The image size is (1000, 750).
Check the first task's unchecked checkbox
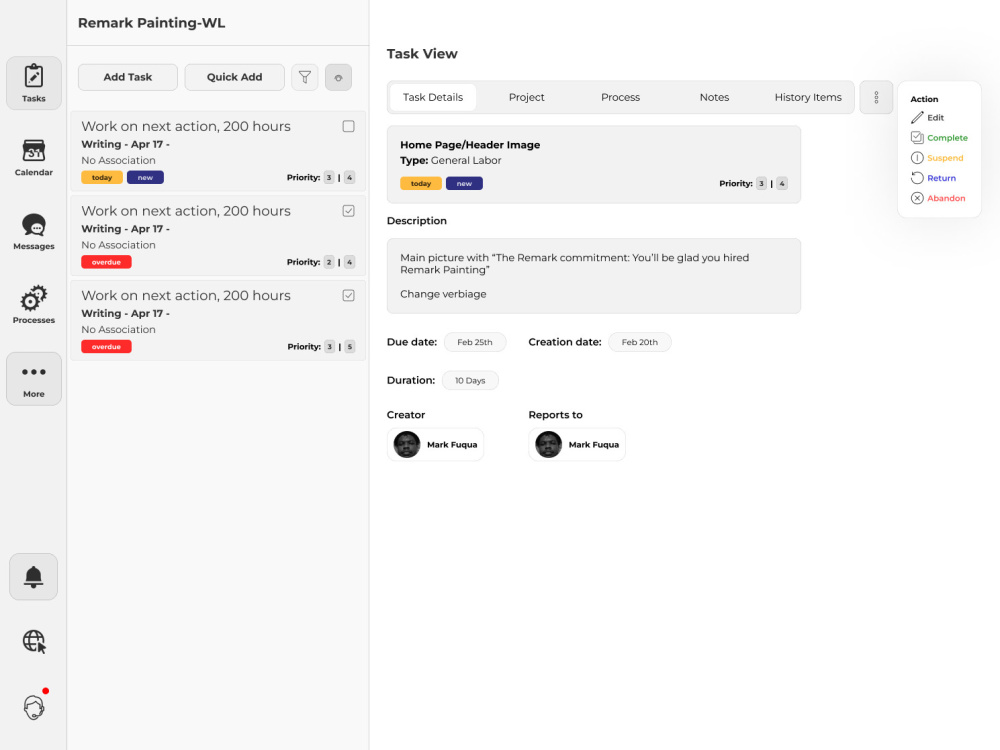click(x=348, y=126)
